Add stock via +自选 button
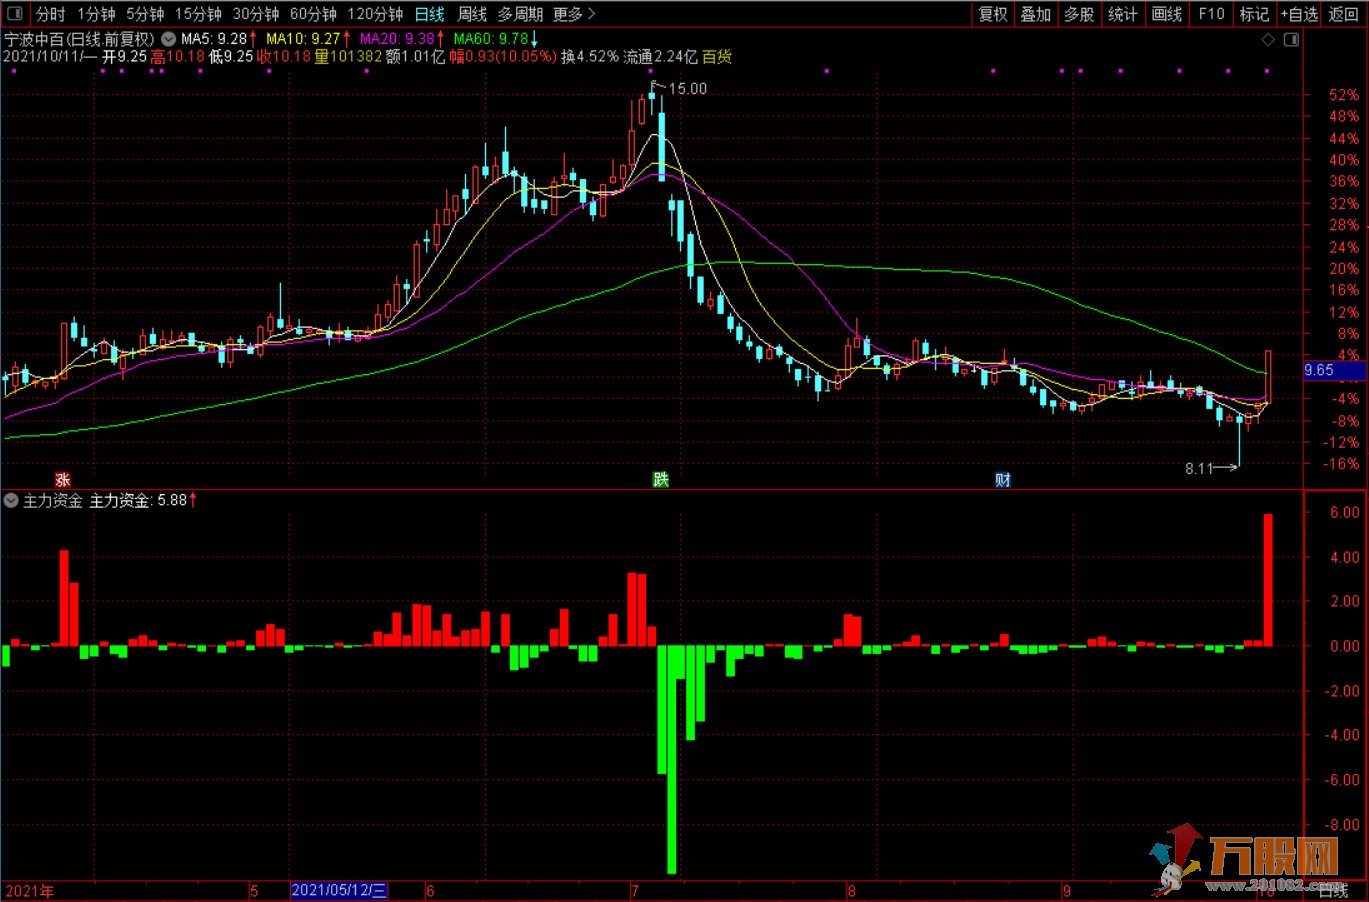This screenshot has width=1369, height=902. (x=1297, y=14)
